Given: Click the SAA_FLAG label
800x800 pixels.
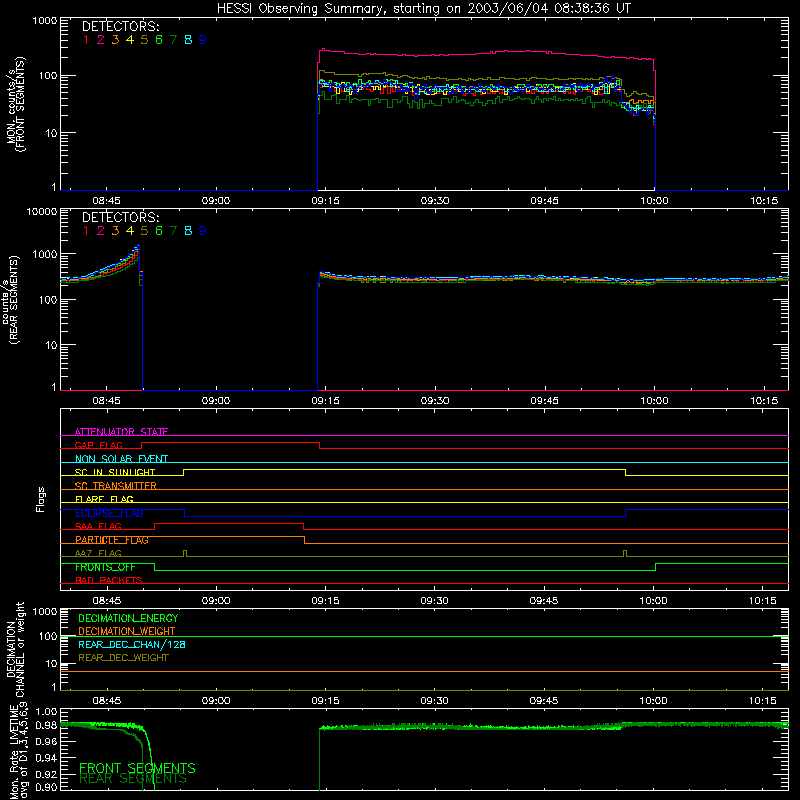Looking at the screenshot, I should coord(98,527).
